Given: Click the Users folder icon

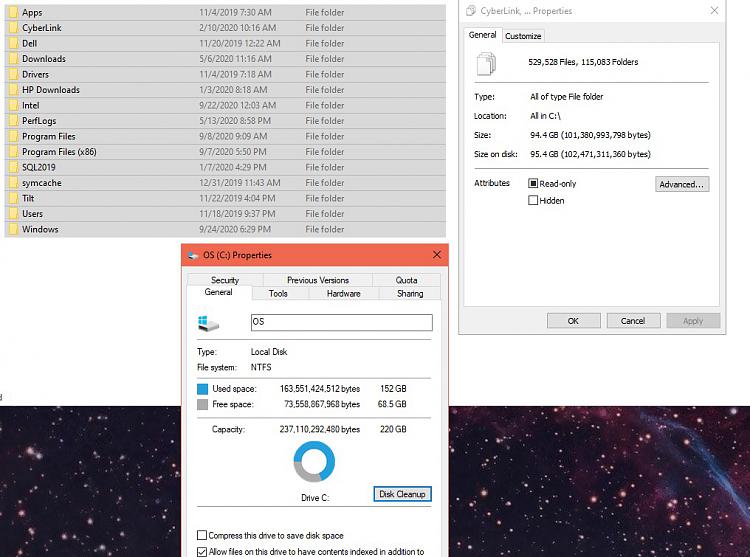Looking at the screenshot, I should click(x=13, y=214).
